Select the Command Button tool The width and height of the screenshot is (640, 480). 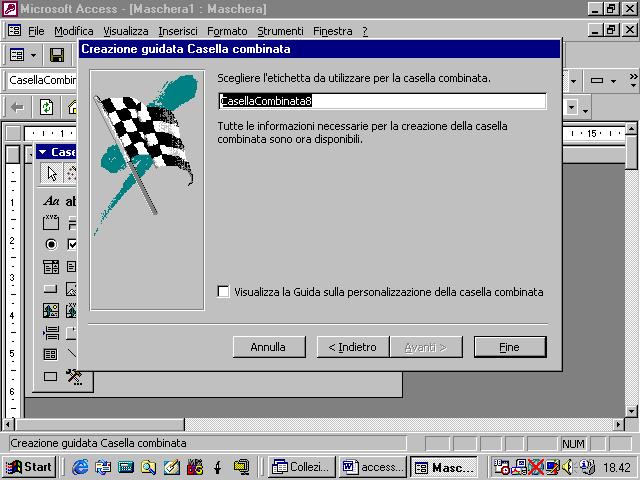point(51,289)
